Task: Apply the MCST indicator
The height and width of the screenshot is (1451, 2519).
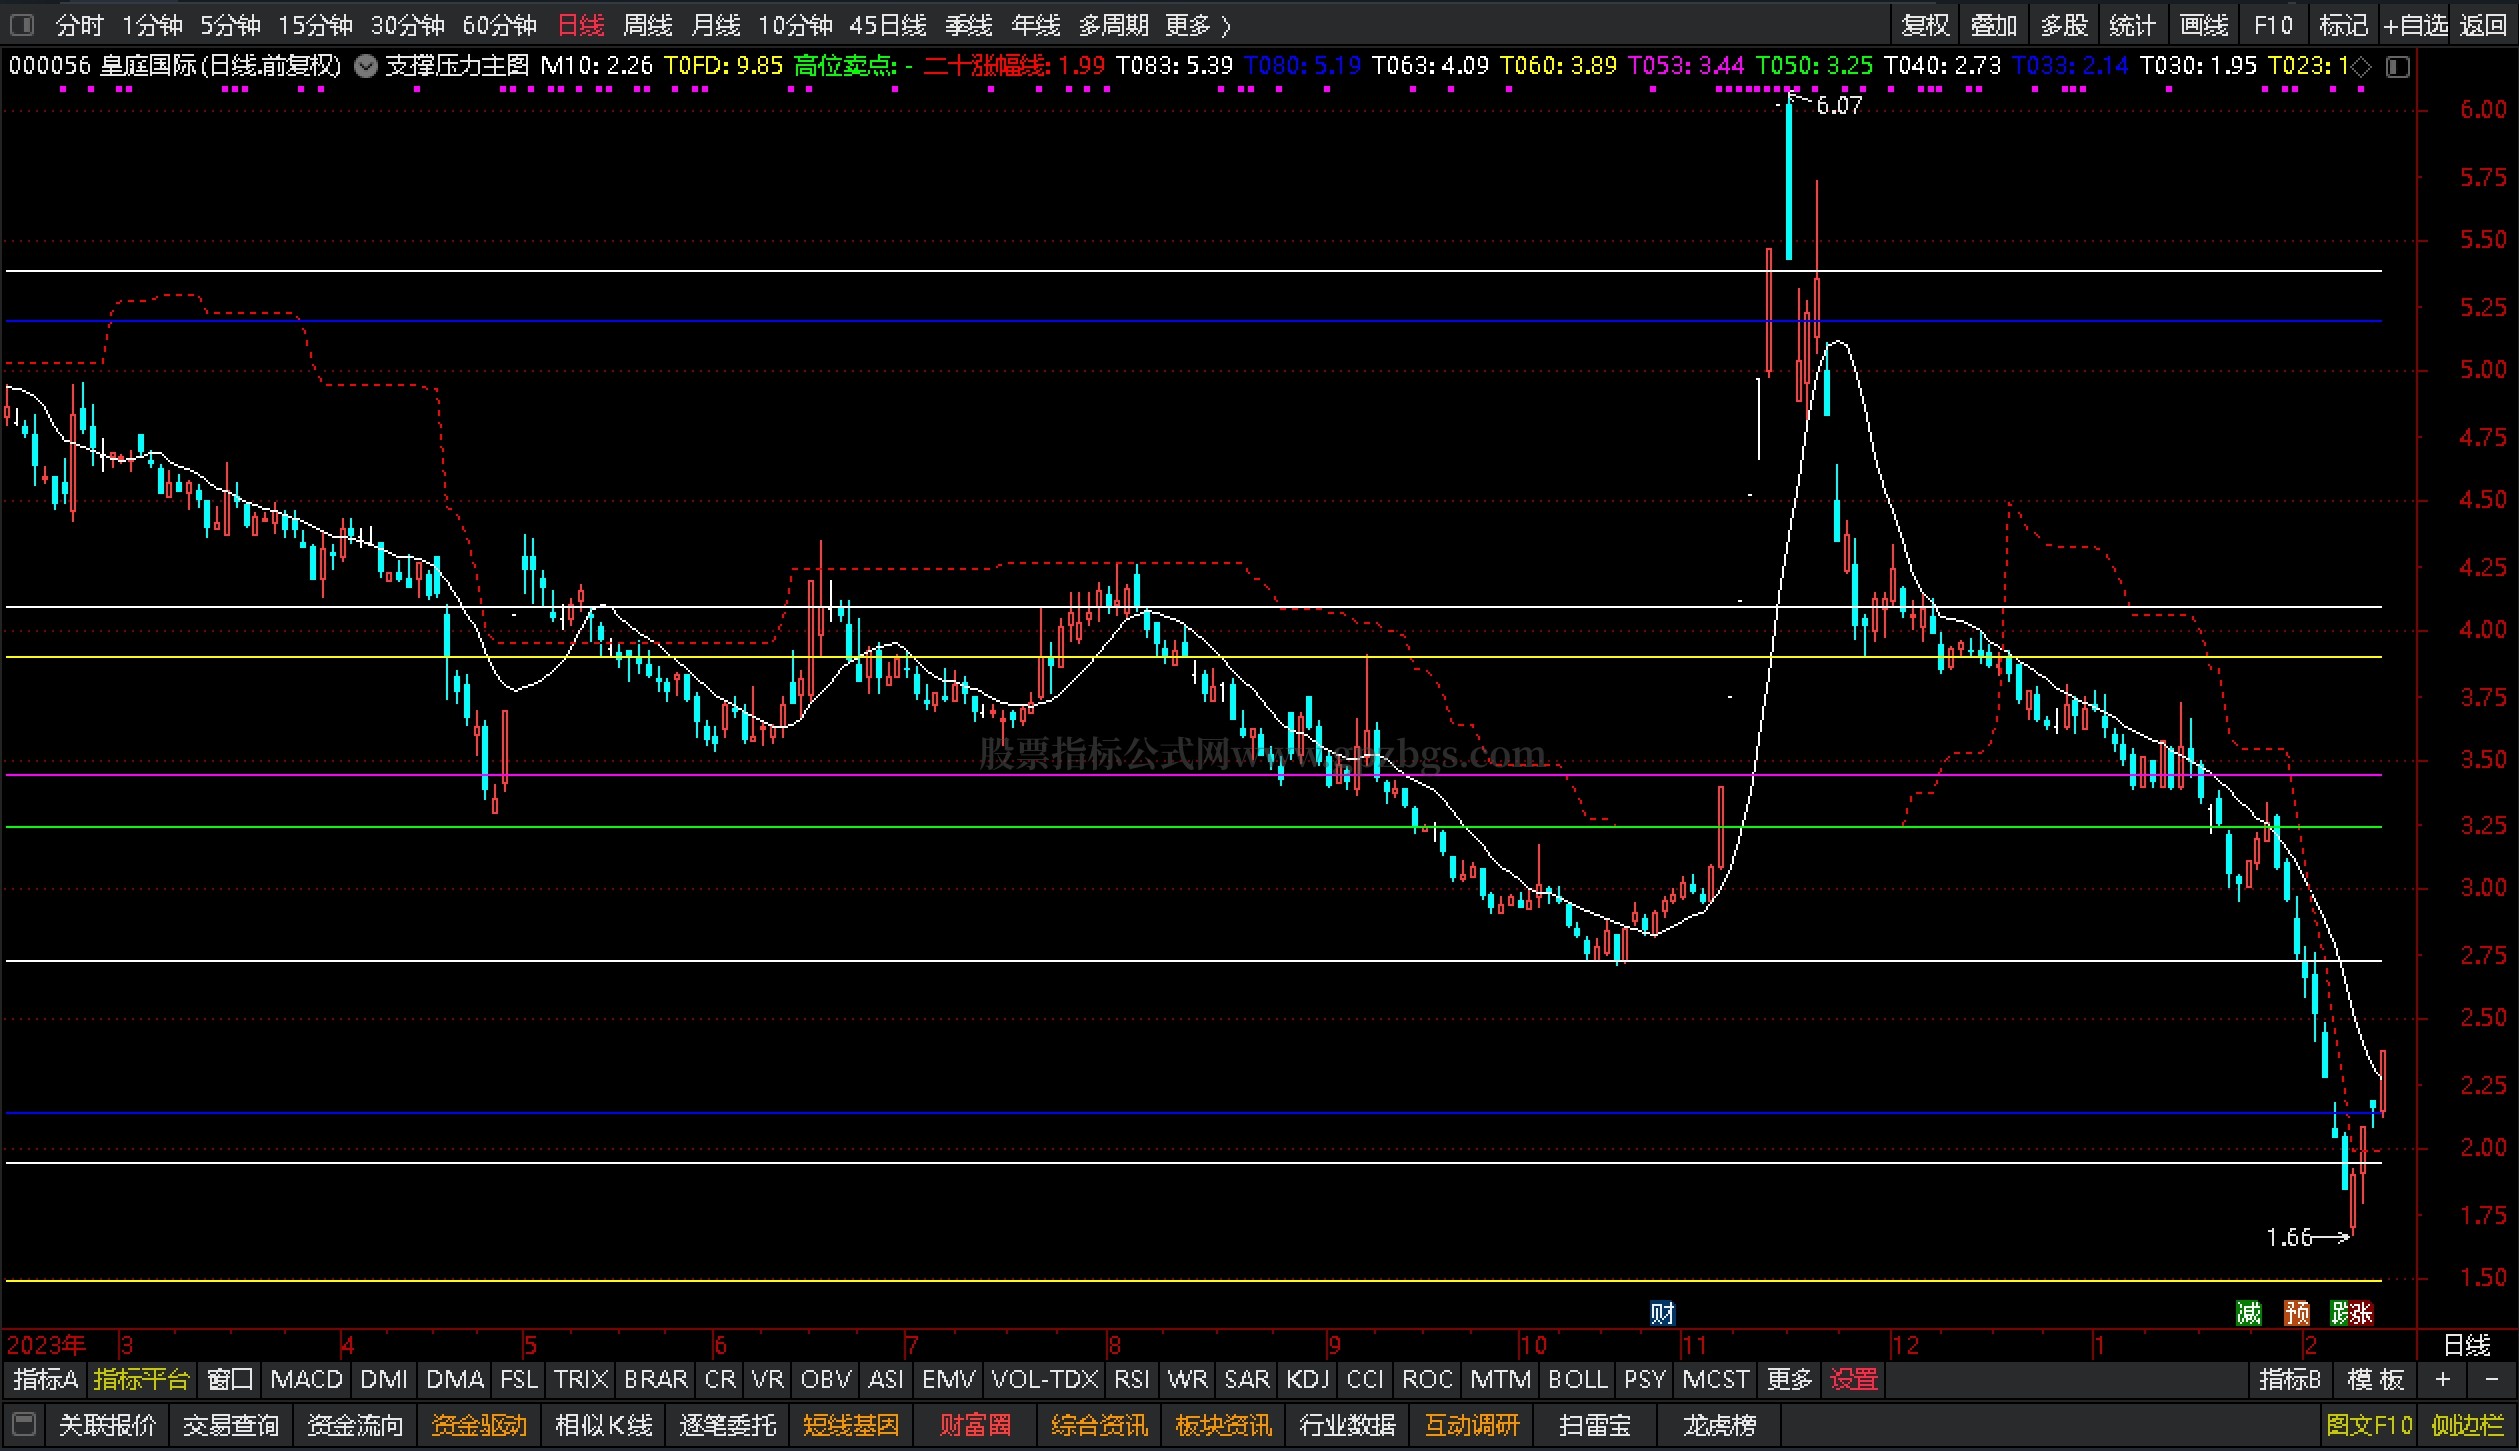Action: click(x=1716, y=1380)
